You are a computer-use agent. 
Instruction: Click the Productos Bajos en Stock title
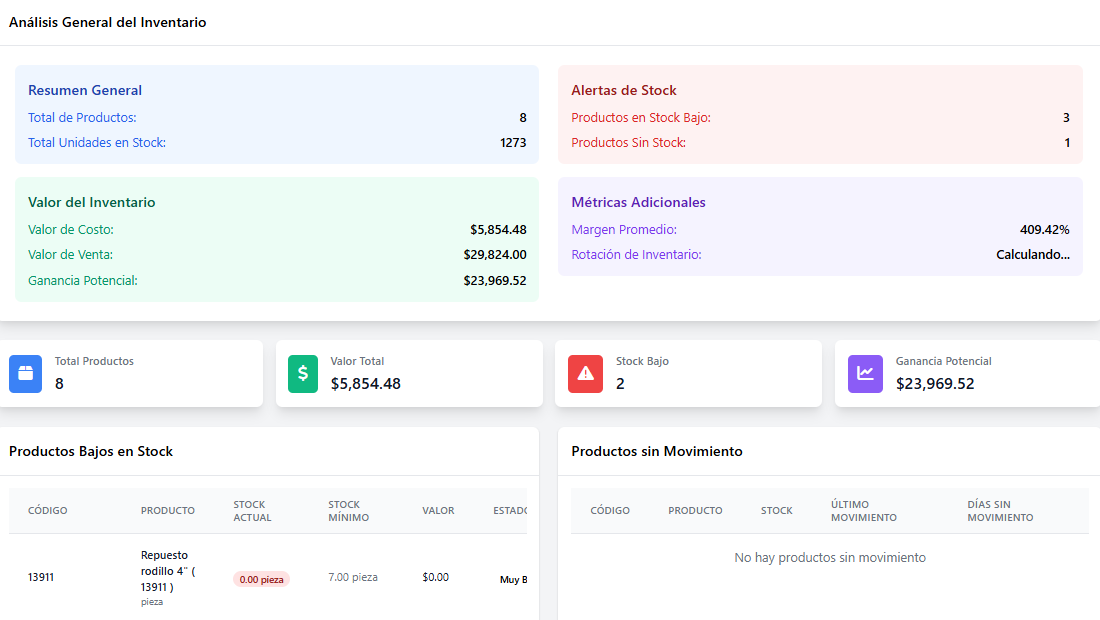[92, 451]
